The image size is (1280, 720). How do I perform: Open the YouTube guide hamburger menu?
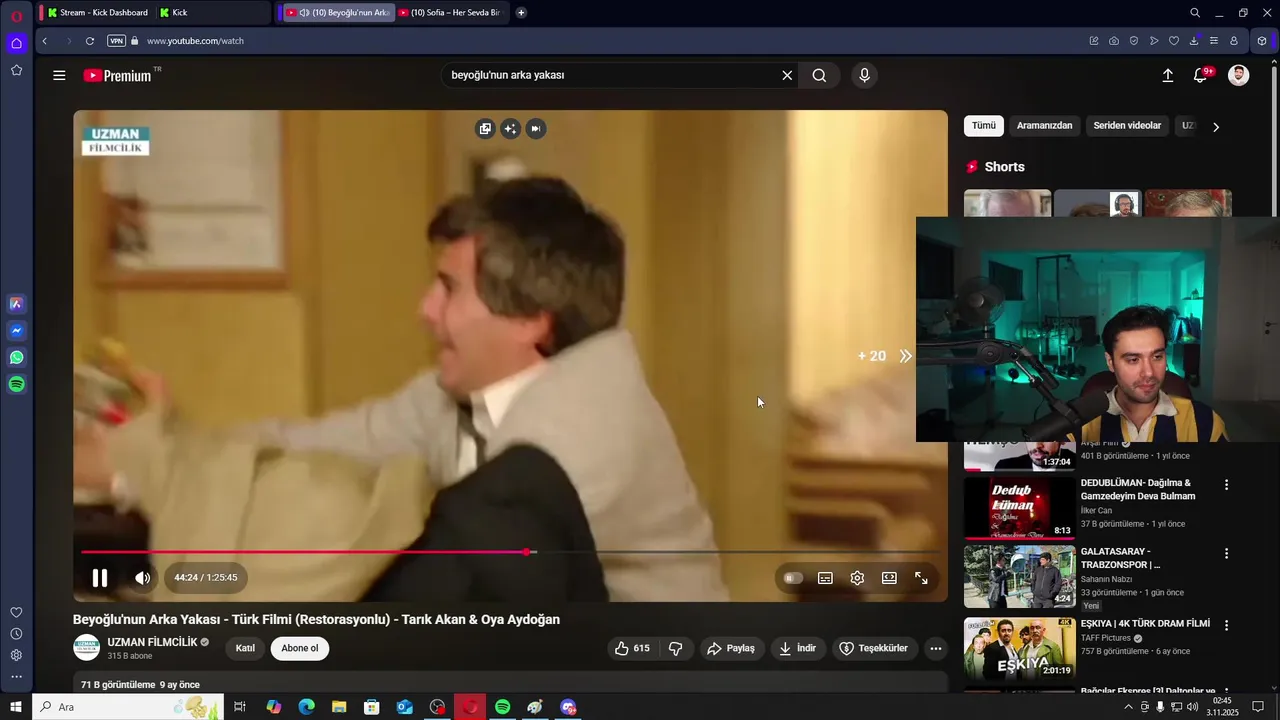point(59,75)
